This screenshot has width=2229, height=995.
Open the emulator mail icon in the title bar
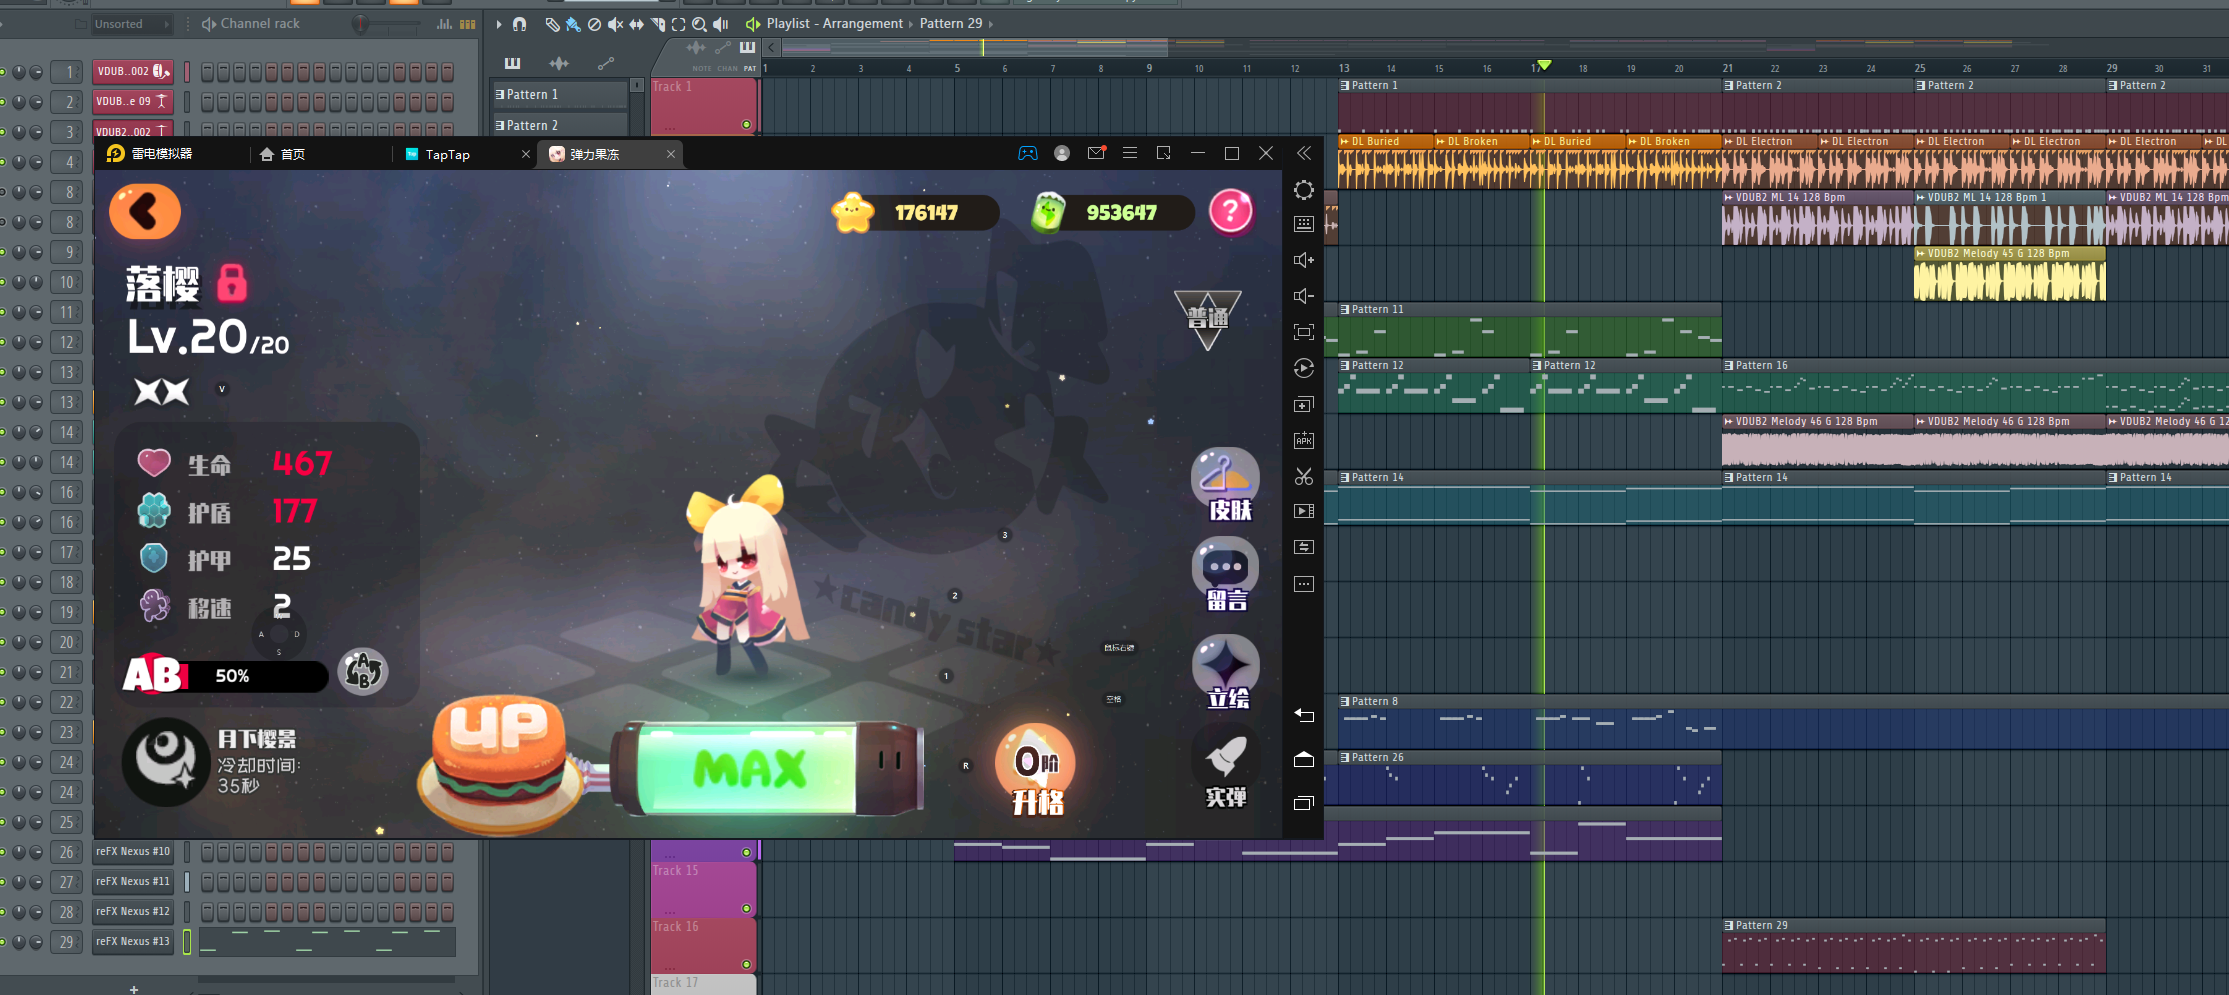tap(1096, 153)
